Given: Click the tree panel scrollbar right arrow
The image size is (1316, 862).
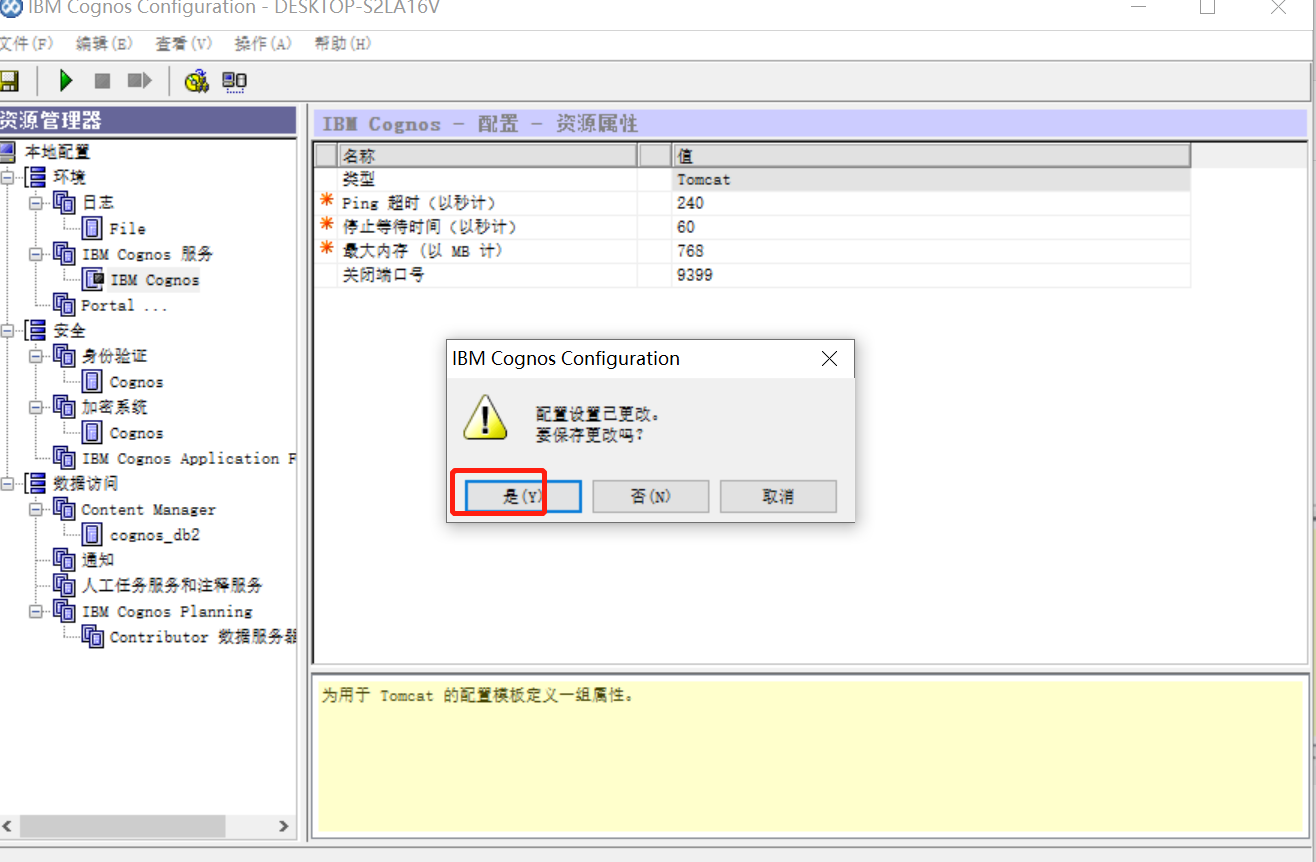Looking at the screenshot, I should click(284, 827).
